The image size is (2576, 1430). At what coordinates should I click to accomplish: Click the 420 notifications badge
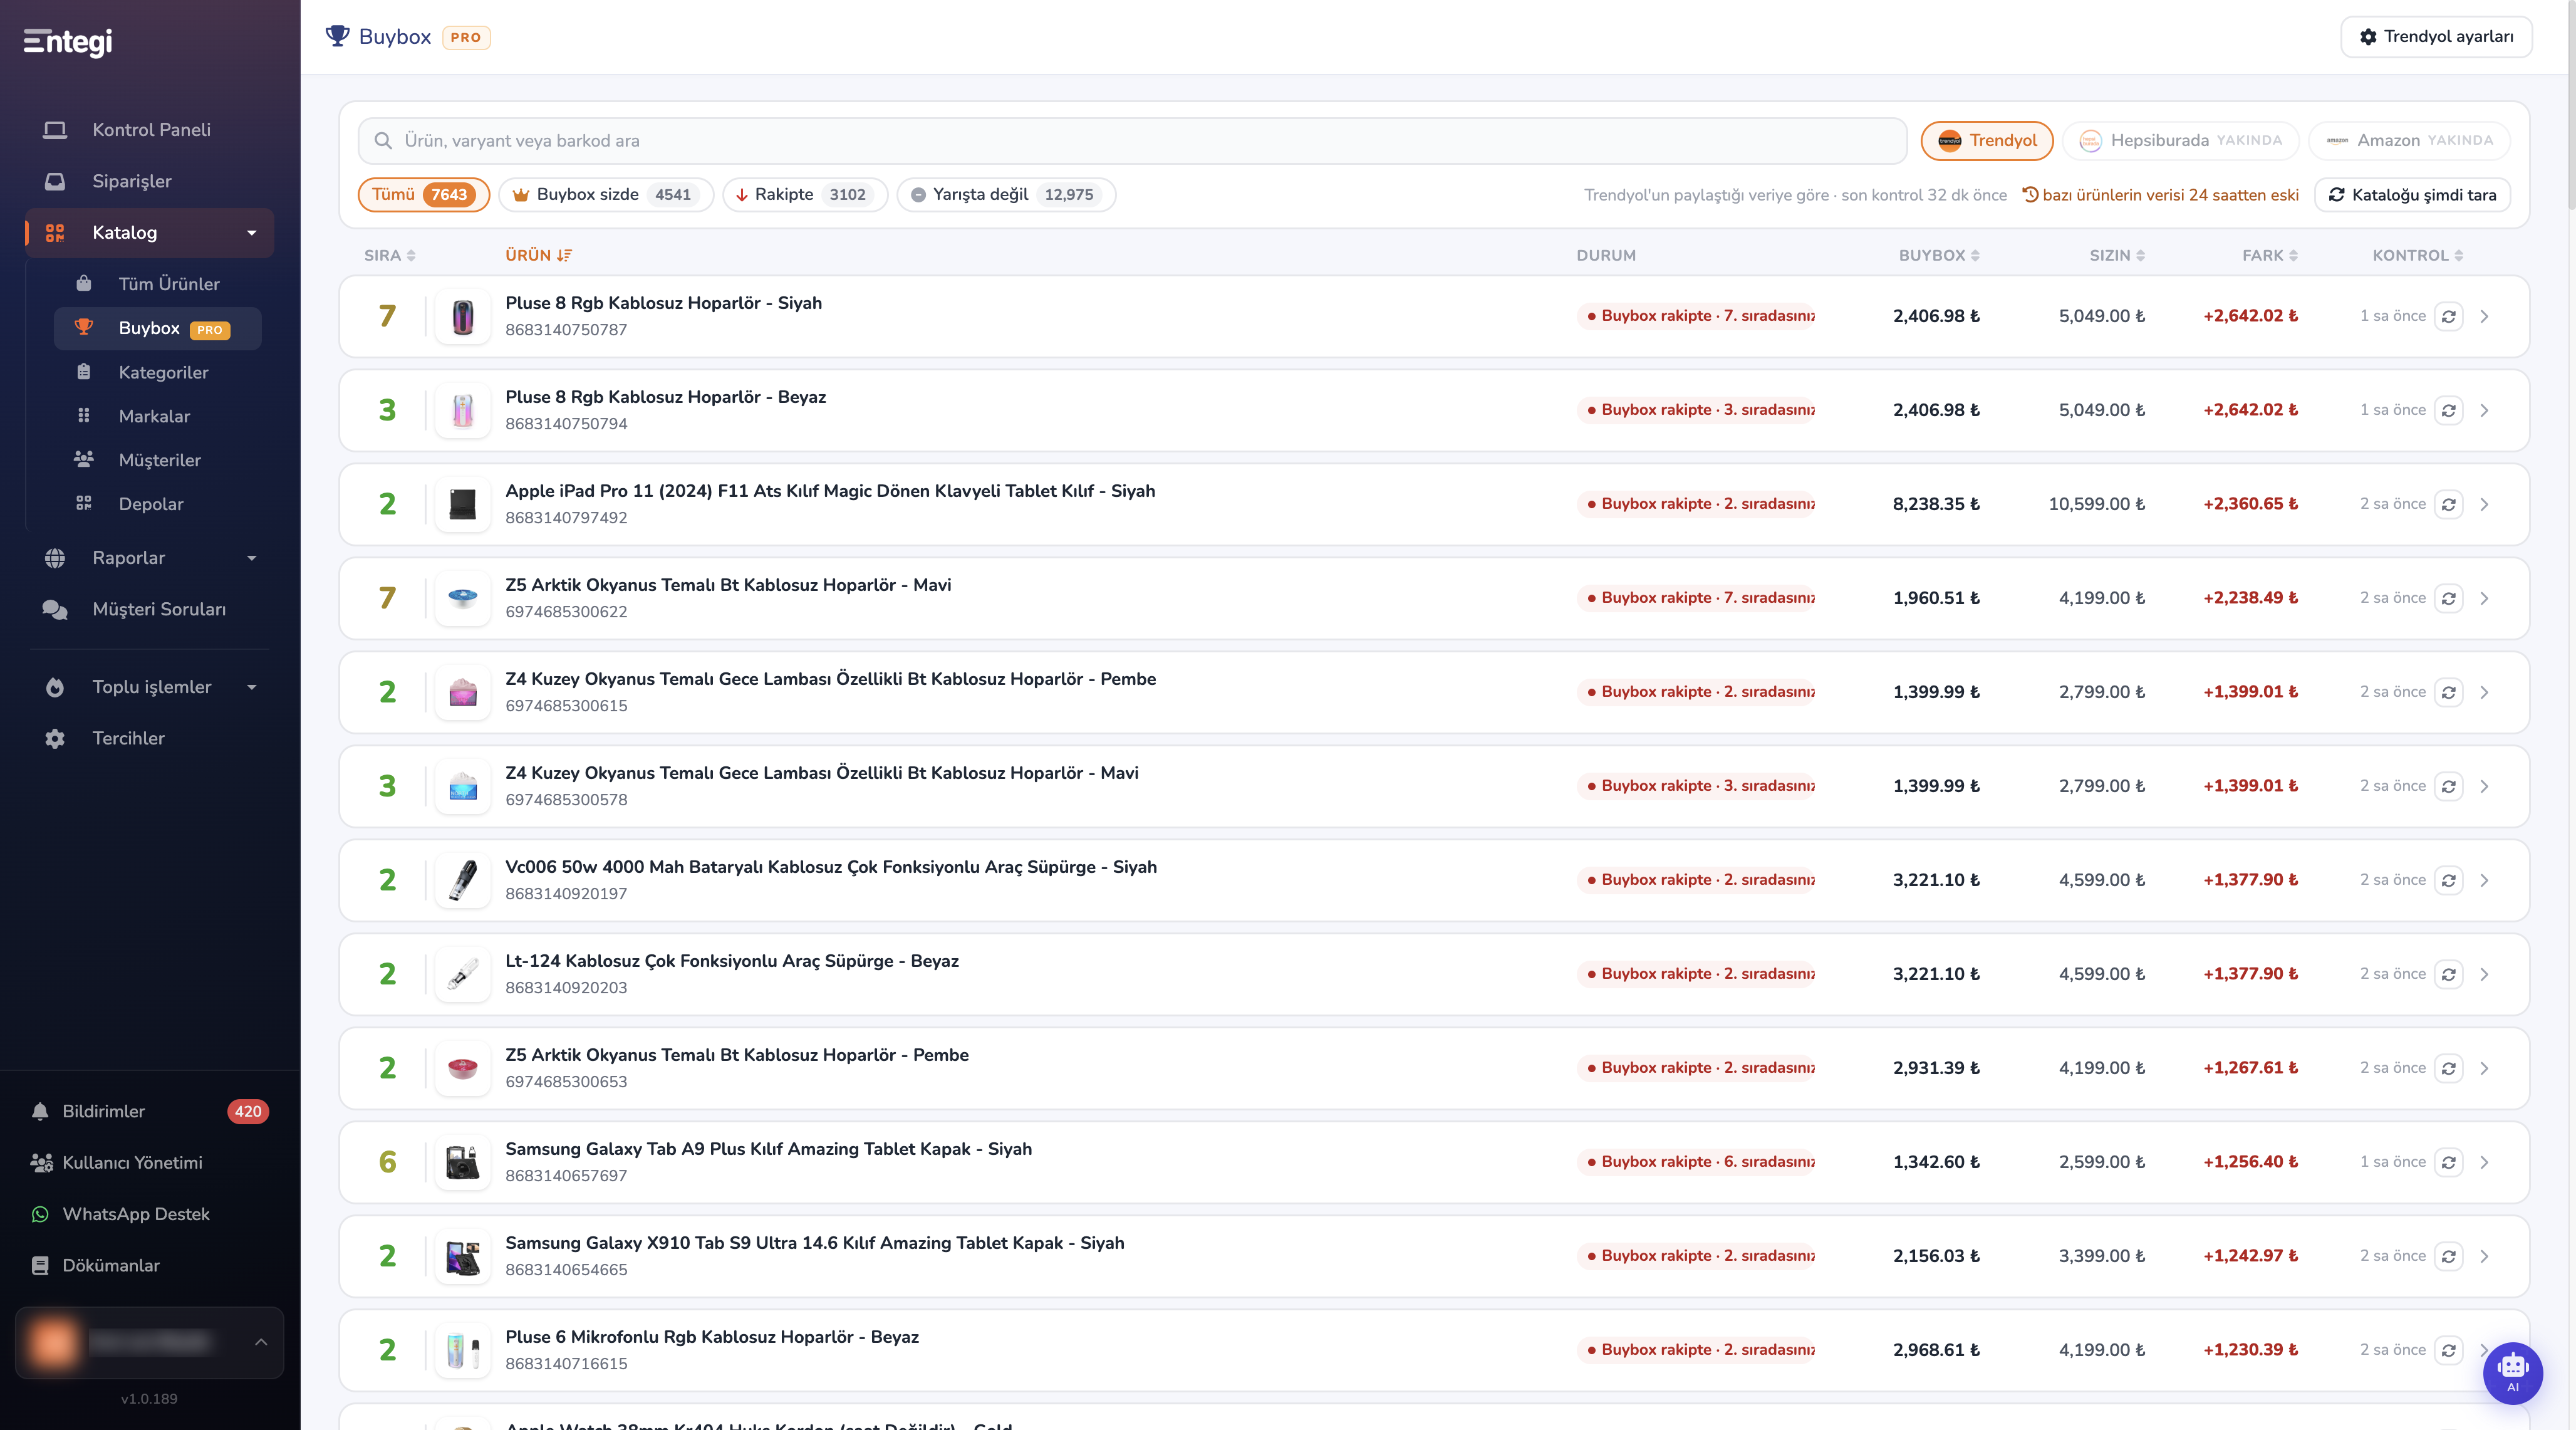(248, 1111)
